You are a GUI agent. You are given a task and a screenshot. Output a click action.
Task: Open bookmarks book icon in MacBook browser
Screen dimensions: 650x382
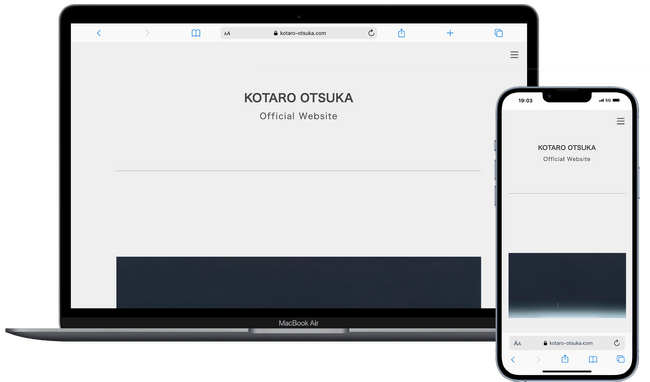pos(196,33)
